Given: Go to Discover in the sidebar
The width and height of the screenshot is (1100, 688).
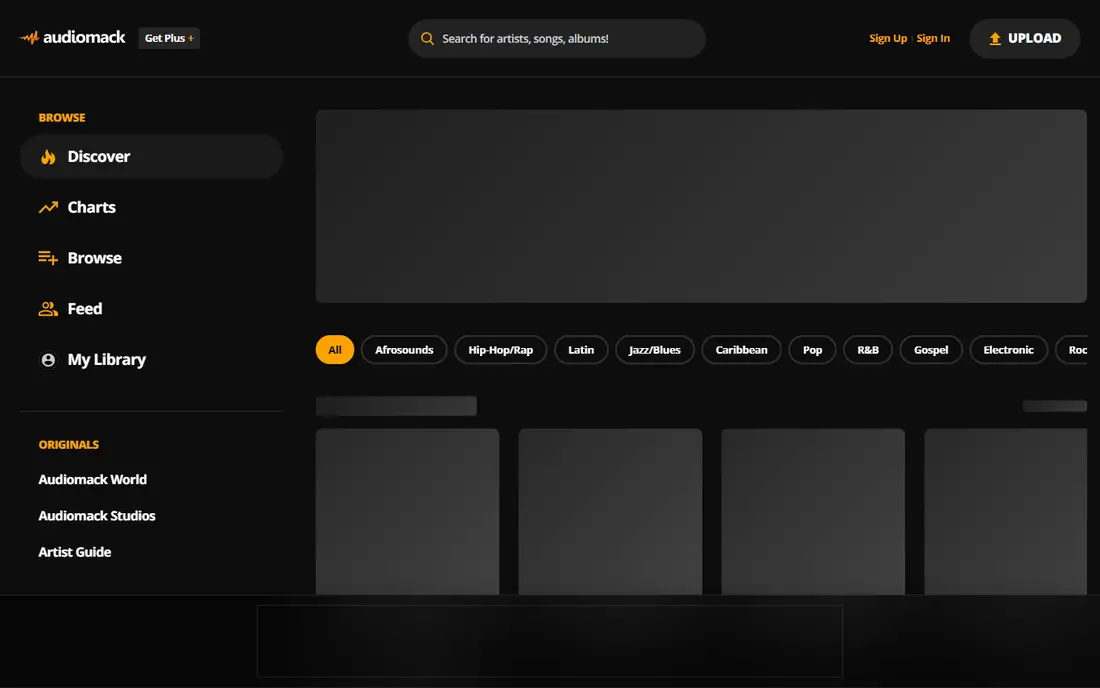Looking at the screenshot, I should pos(152,156).
